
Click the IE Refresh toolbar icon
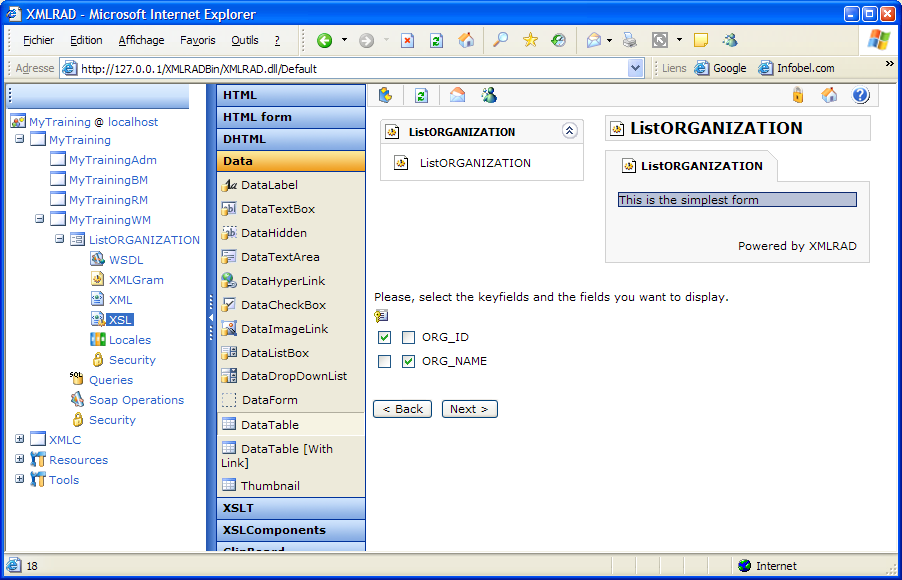pyautogui.click(x=436, y=41)
